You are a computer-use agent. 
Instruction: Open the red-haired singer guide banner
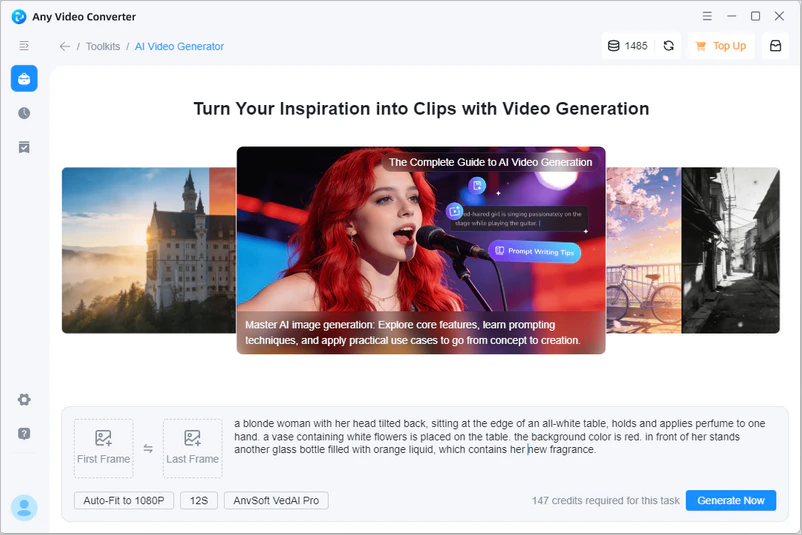421,250
